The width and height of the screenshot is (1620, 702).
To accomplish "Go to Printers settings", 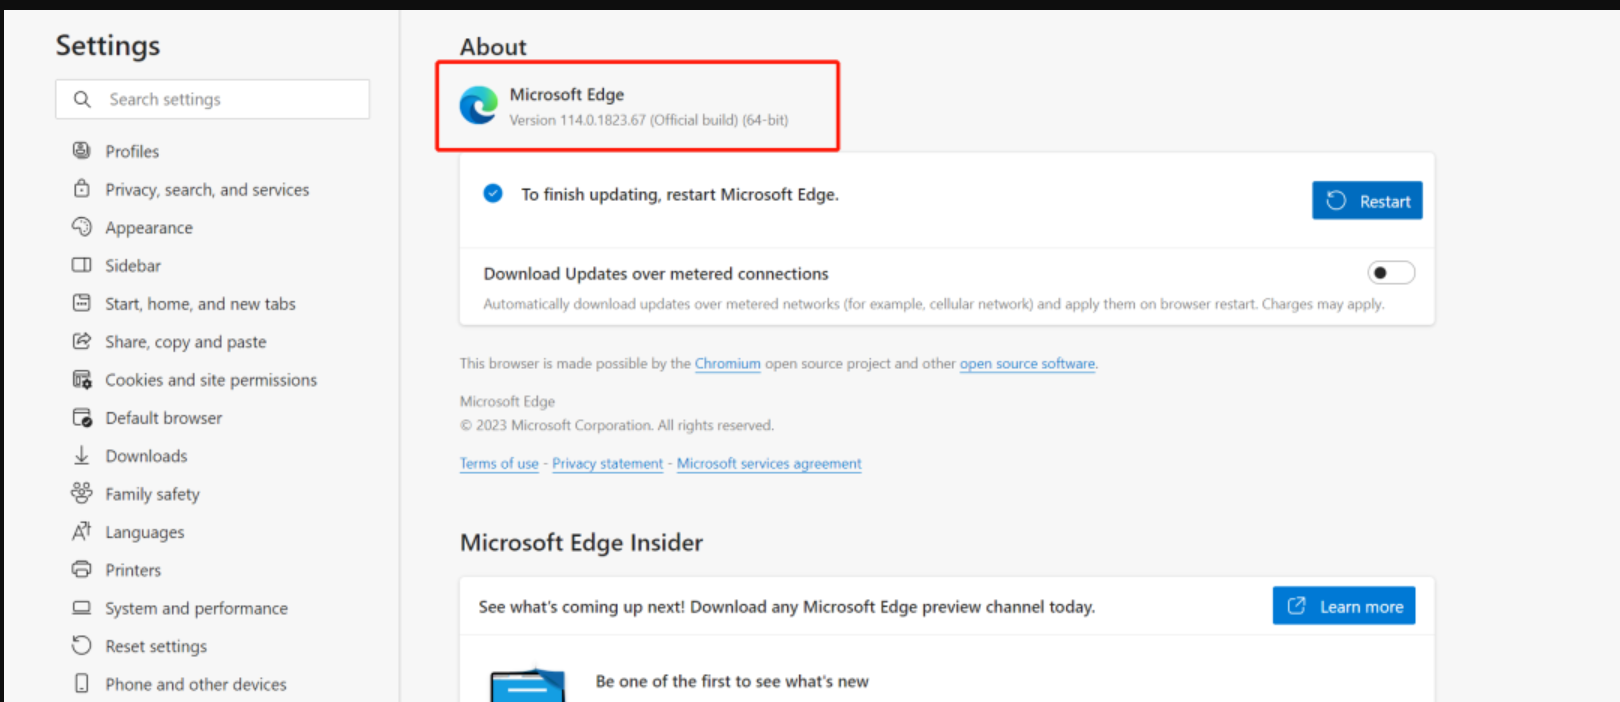I will [x=133, y=570].
